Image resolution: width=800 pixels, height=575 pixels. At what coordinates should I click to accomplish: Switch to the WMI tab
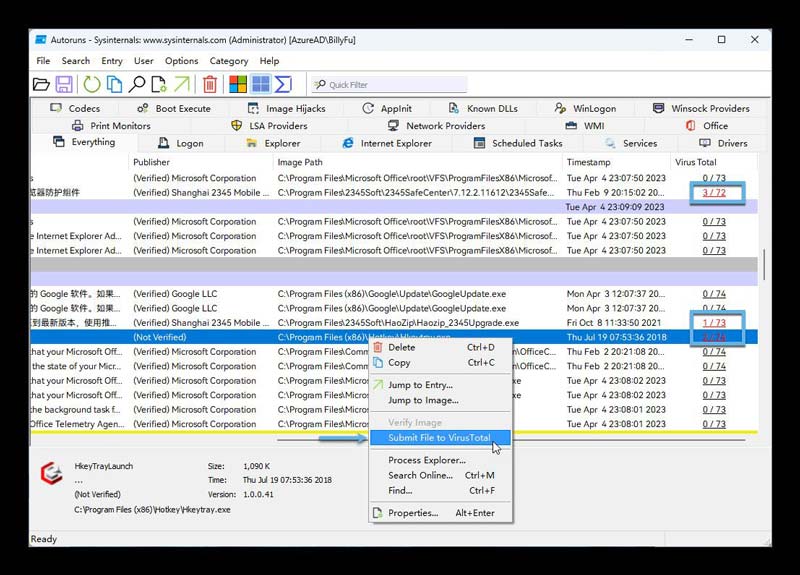585,126
